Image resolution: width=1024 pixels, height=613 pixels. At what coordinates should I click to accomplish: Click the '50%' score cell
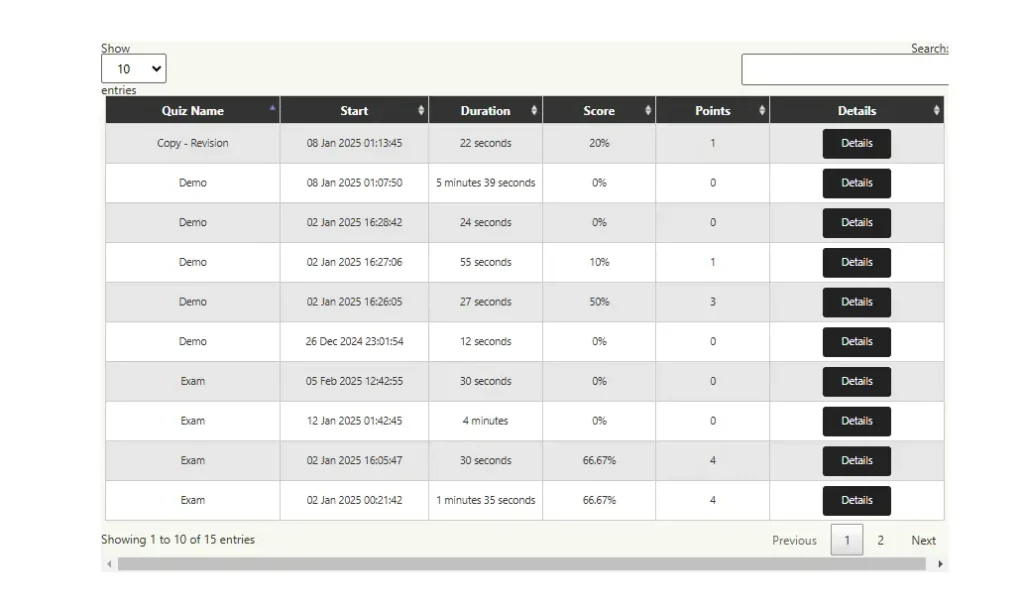(x=599, y=302)
